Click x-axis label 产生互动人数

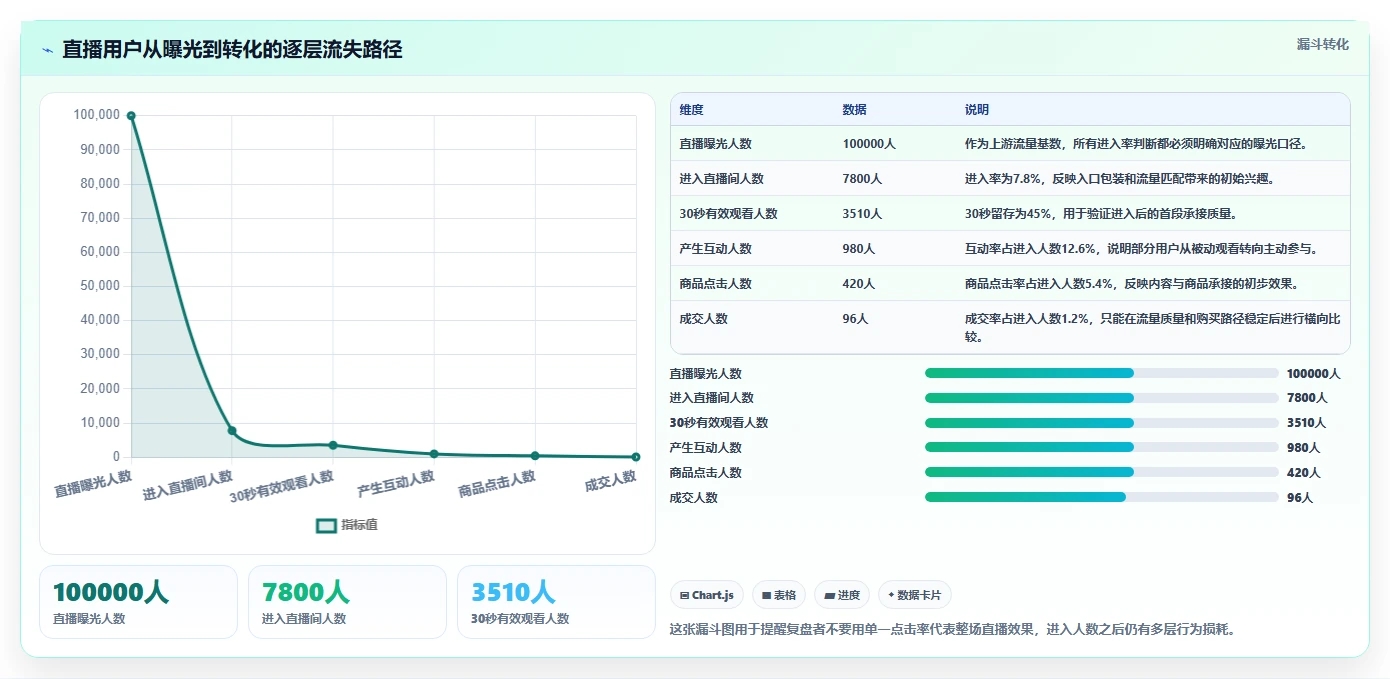coord(396,484)
